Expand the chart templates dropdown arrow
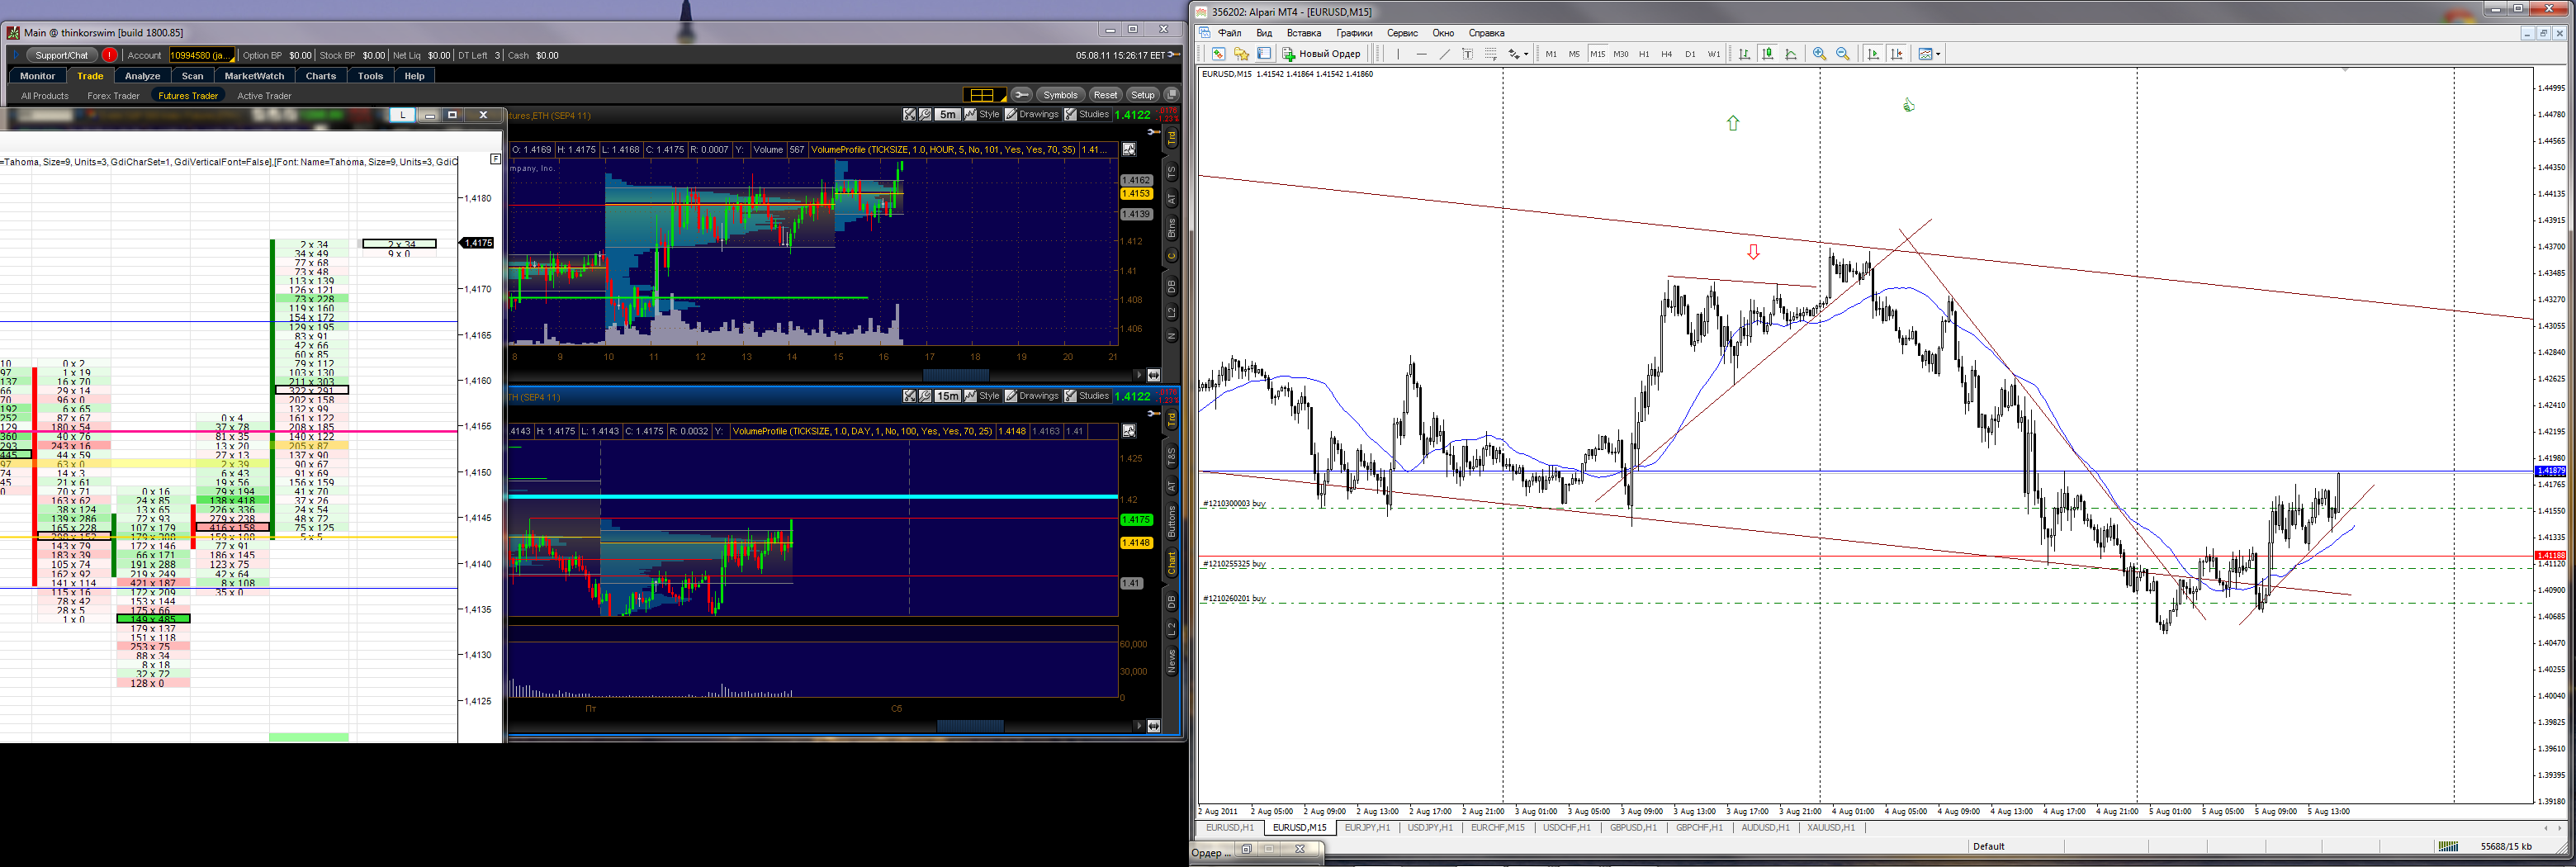The height and width of the screenshot is (867, 2576). (1938, 54)
